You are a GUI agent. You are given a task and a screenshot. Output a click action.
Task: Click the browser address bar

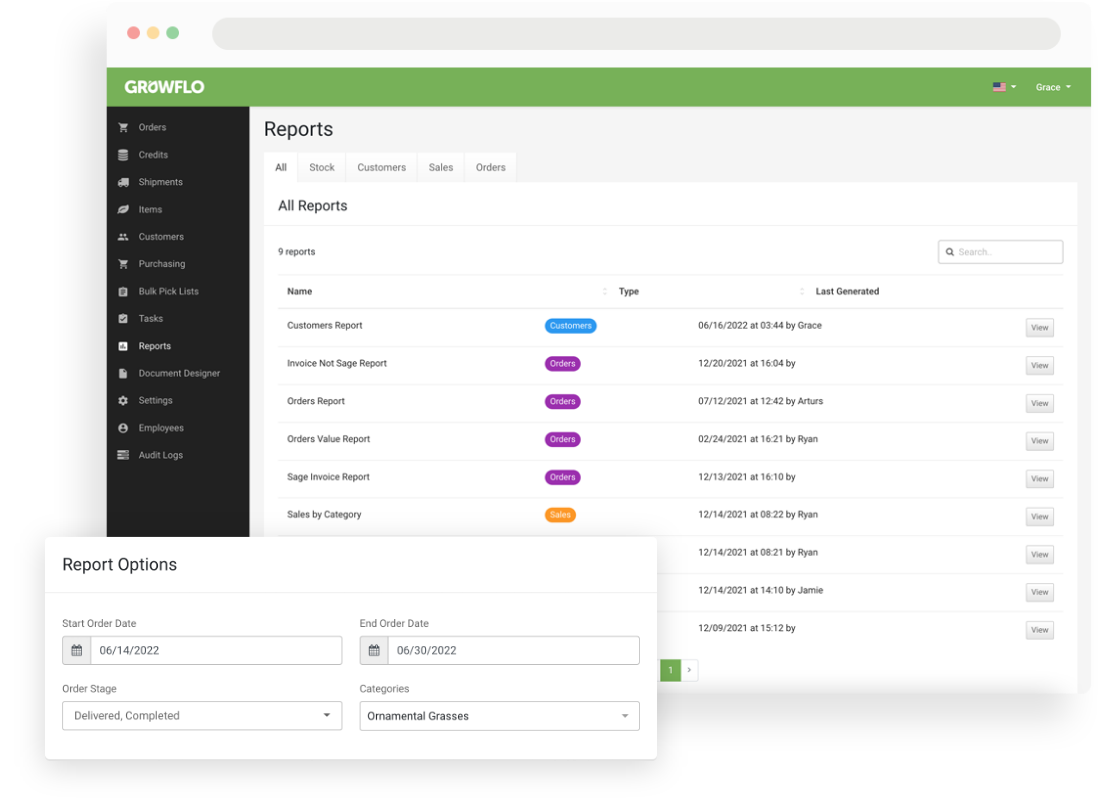point(636,34)
